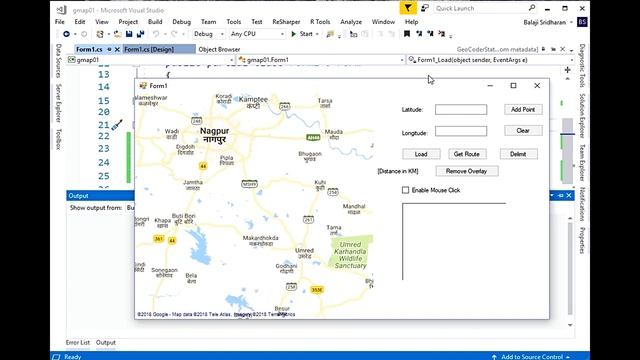This screenshot has height=360, width=640.
Task: Open the Solution Explorer side tab
Action: 582,116
